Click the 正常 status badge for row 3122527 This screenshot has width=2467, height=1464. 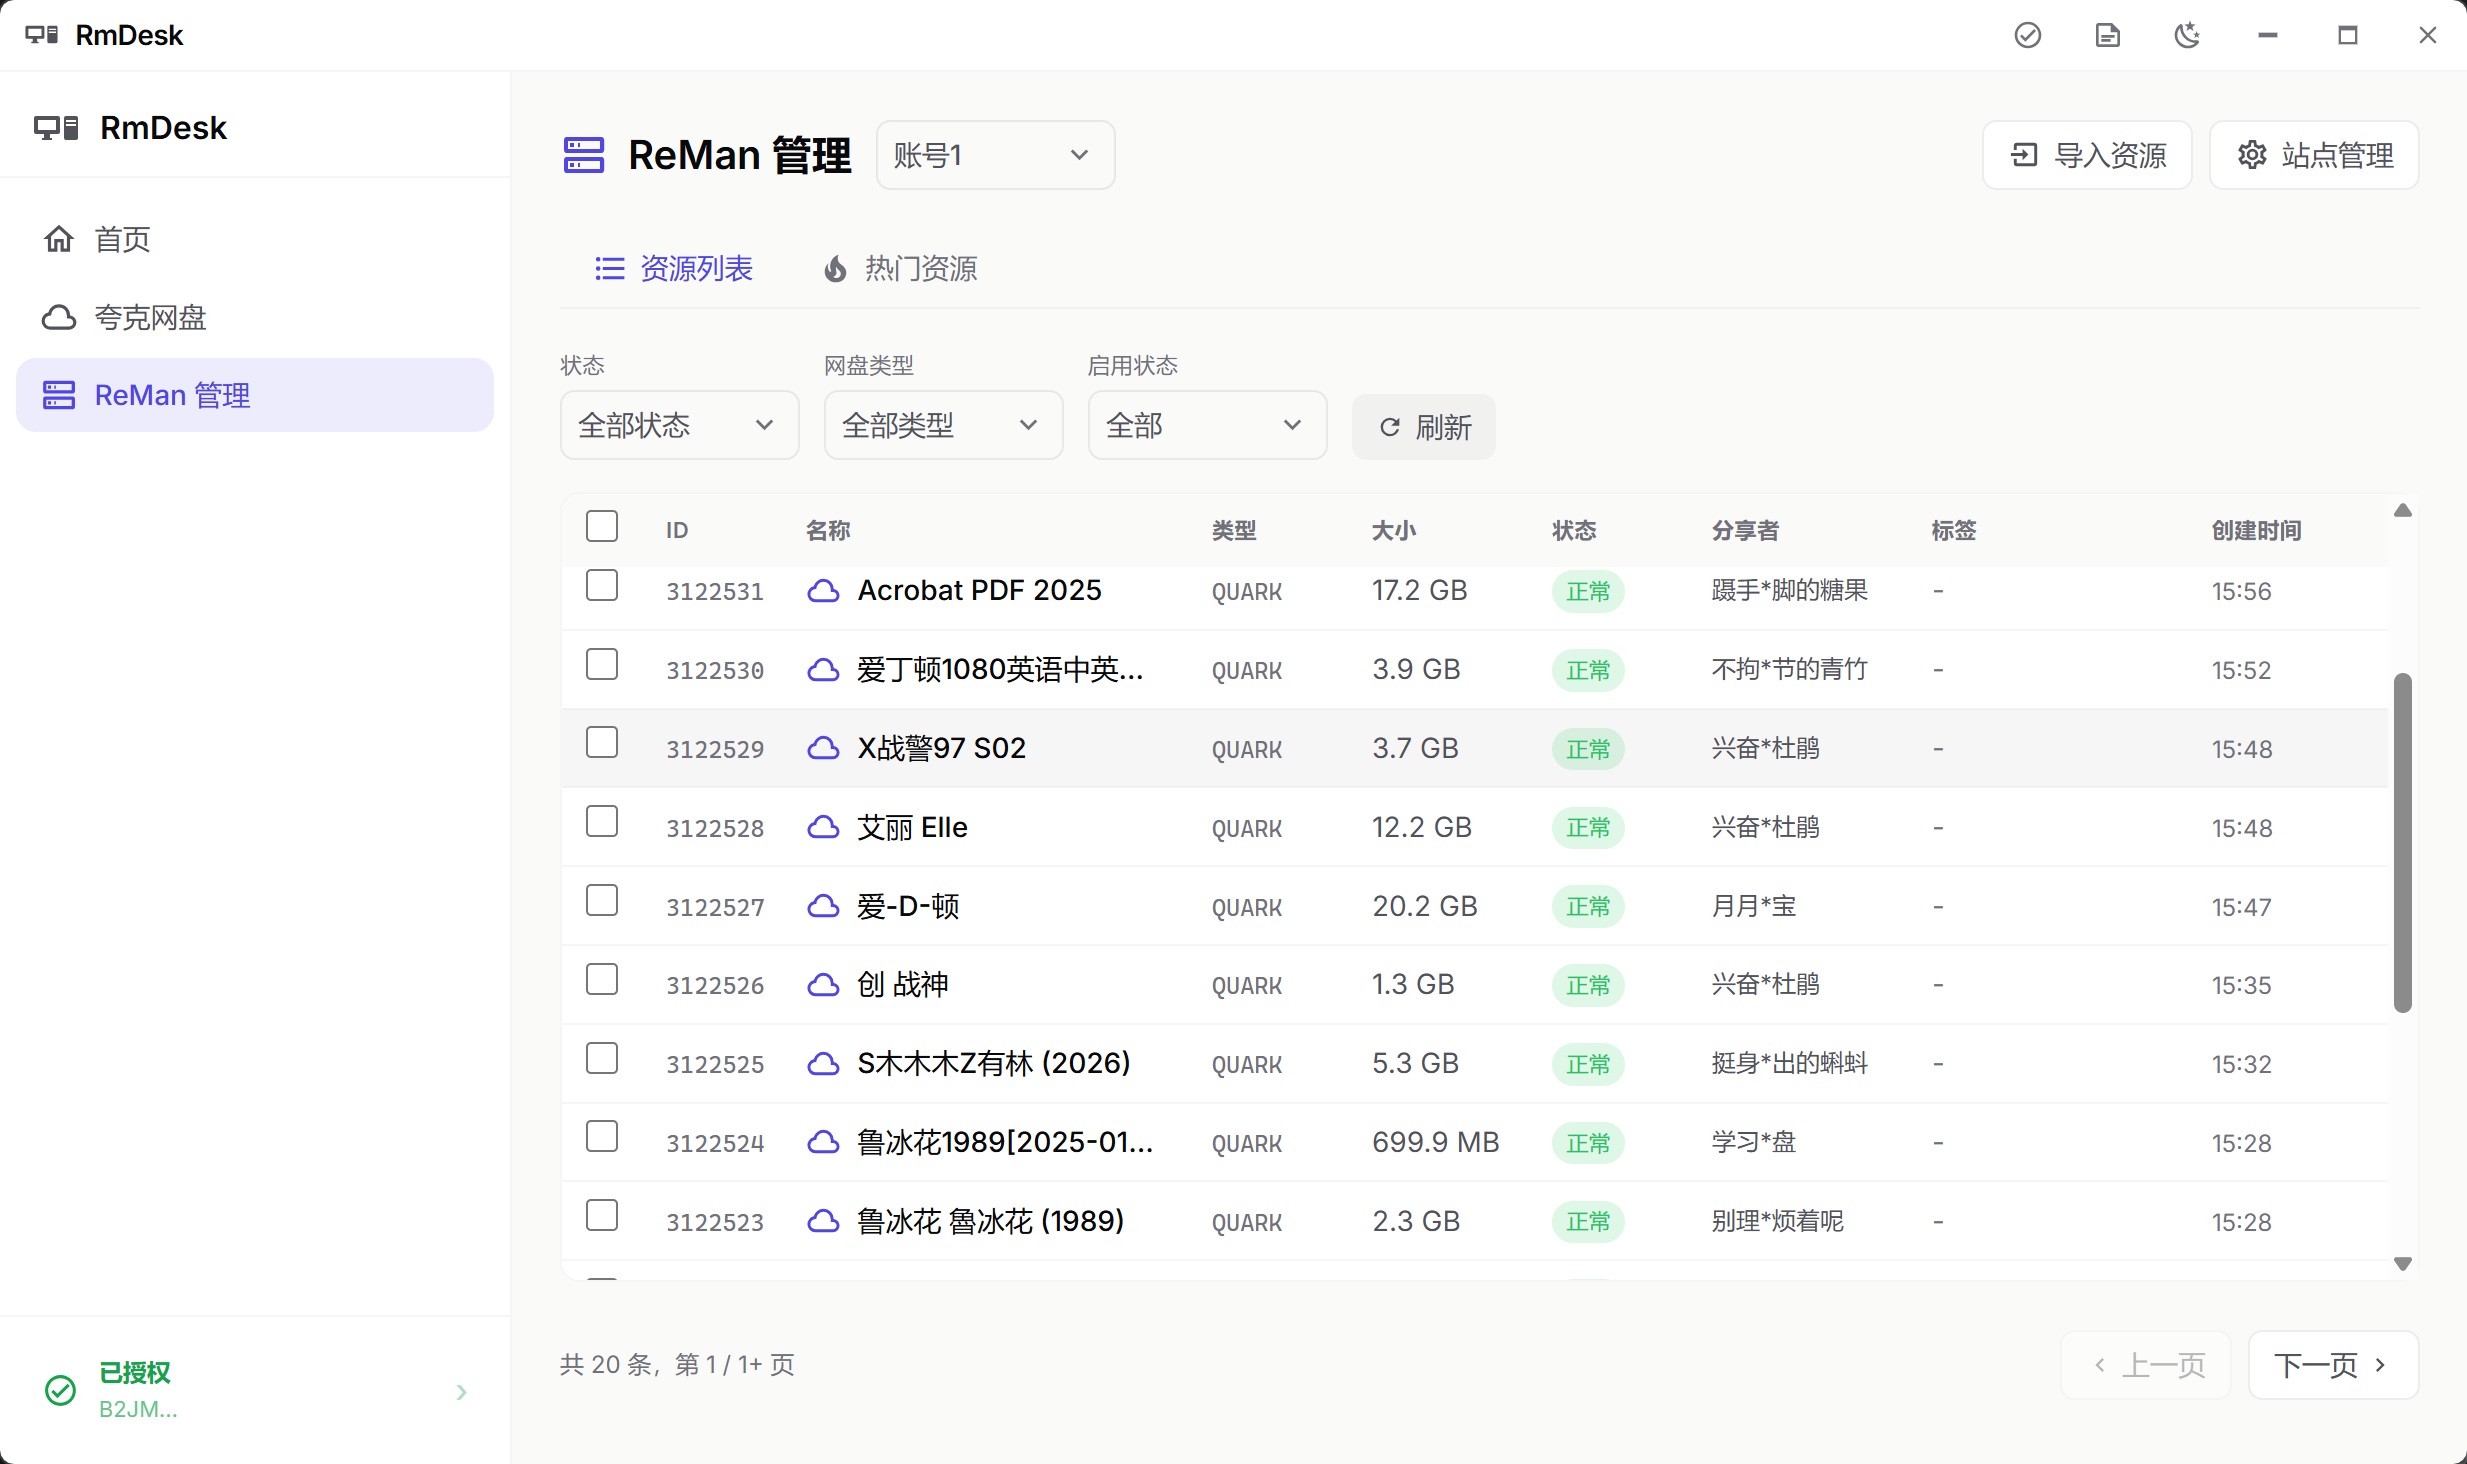pos(1588,907)
